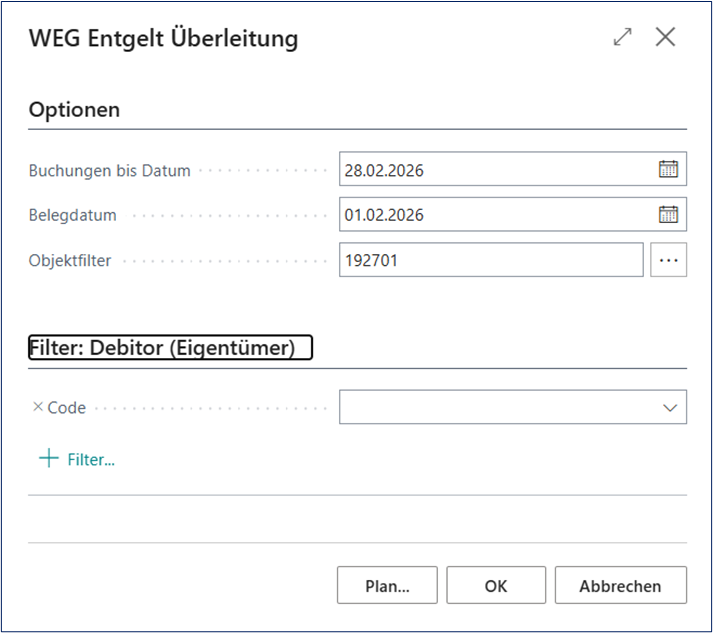Confirm with the OK button
713x633 pixels.
[496, 586]
